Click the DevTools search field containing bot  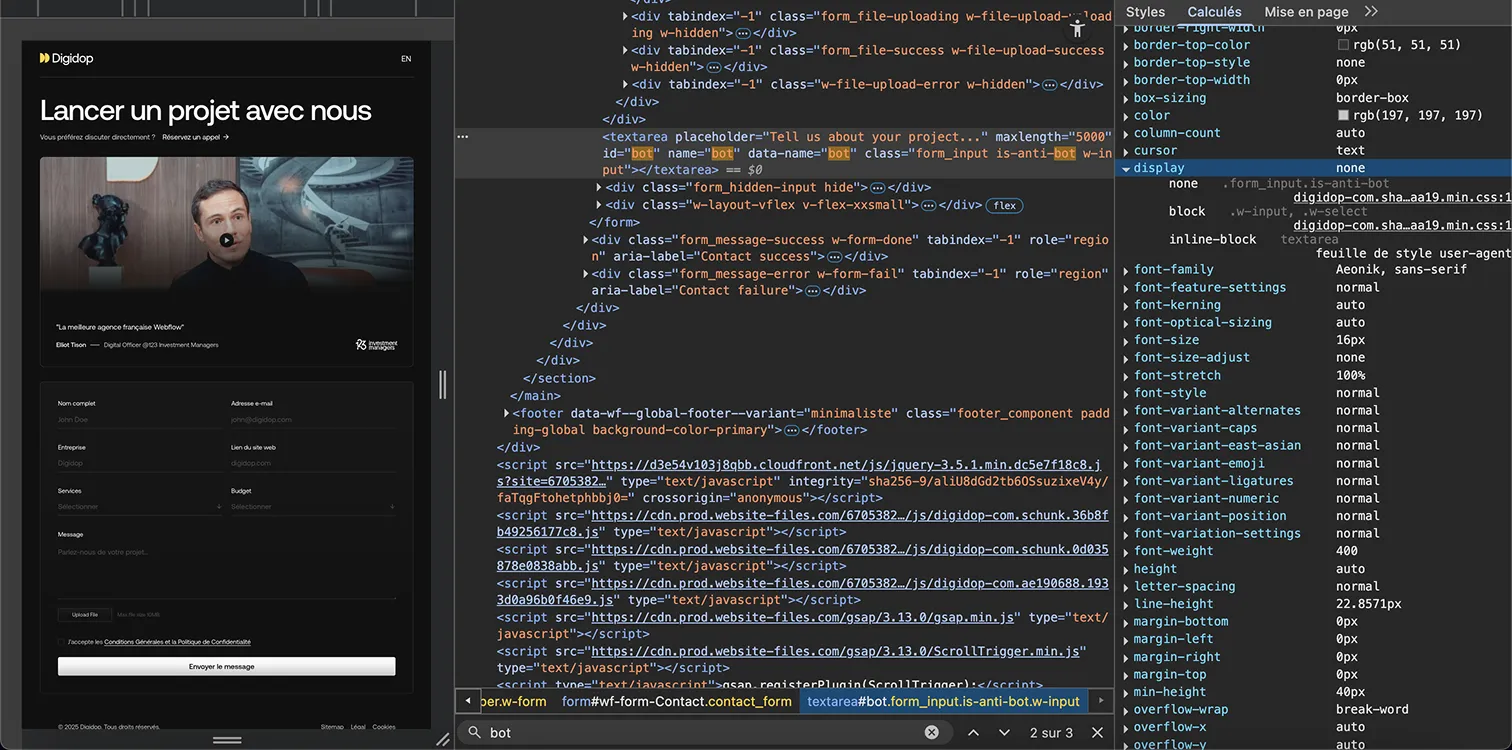[x=703, y=733]
